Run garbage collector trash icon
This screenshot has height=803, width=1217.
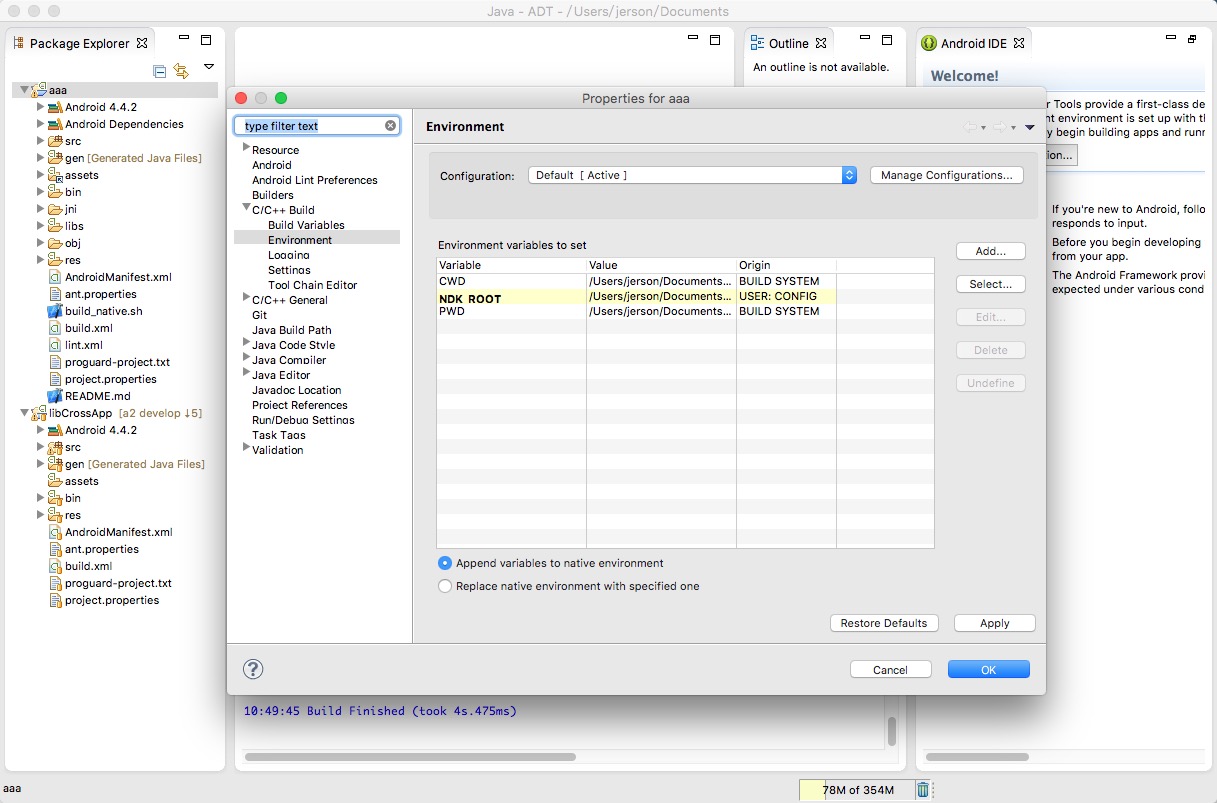click(923, 790)
